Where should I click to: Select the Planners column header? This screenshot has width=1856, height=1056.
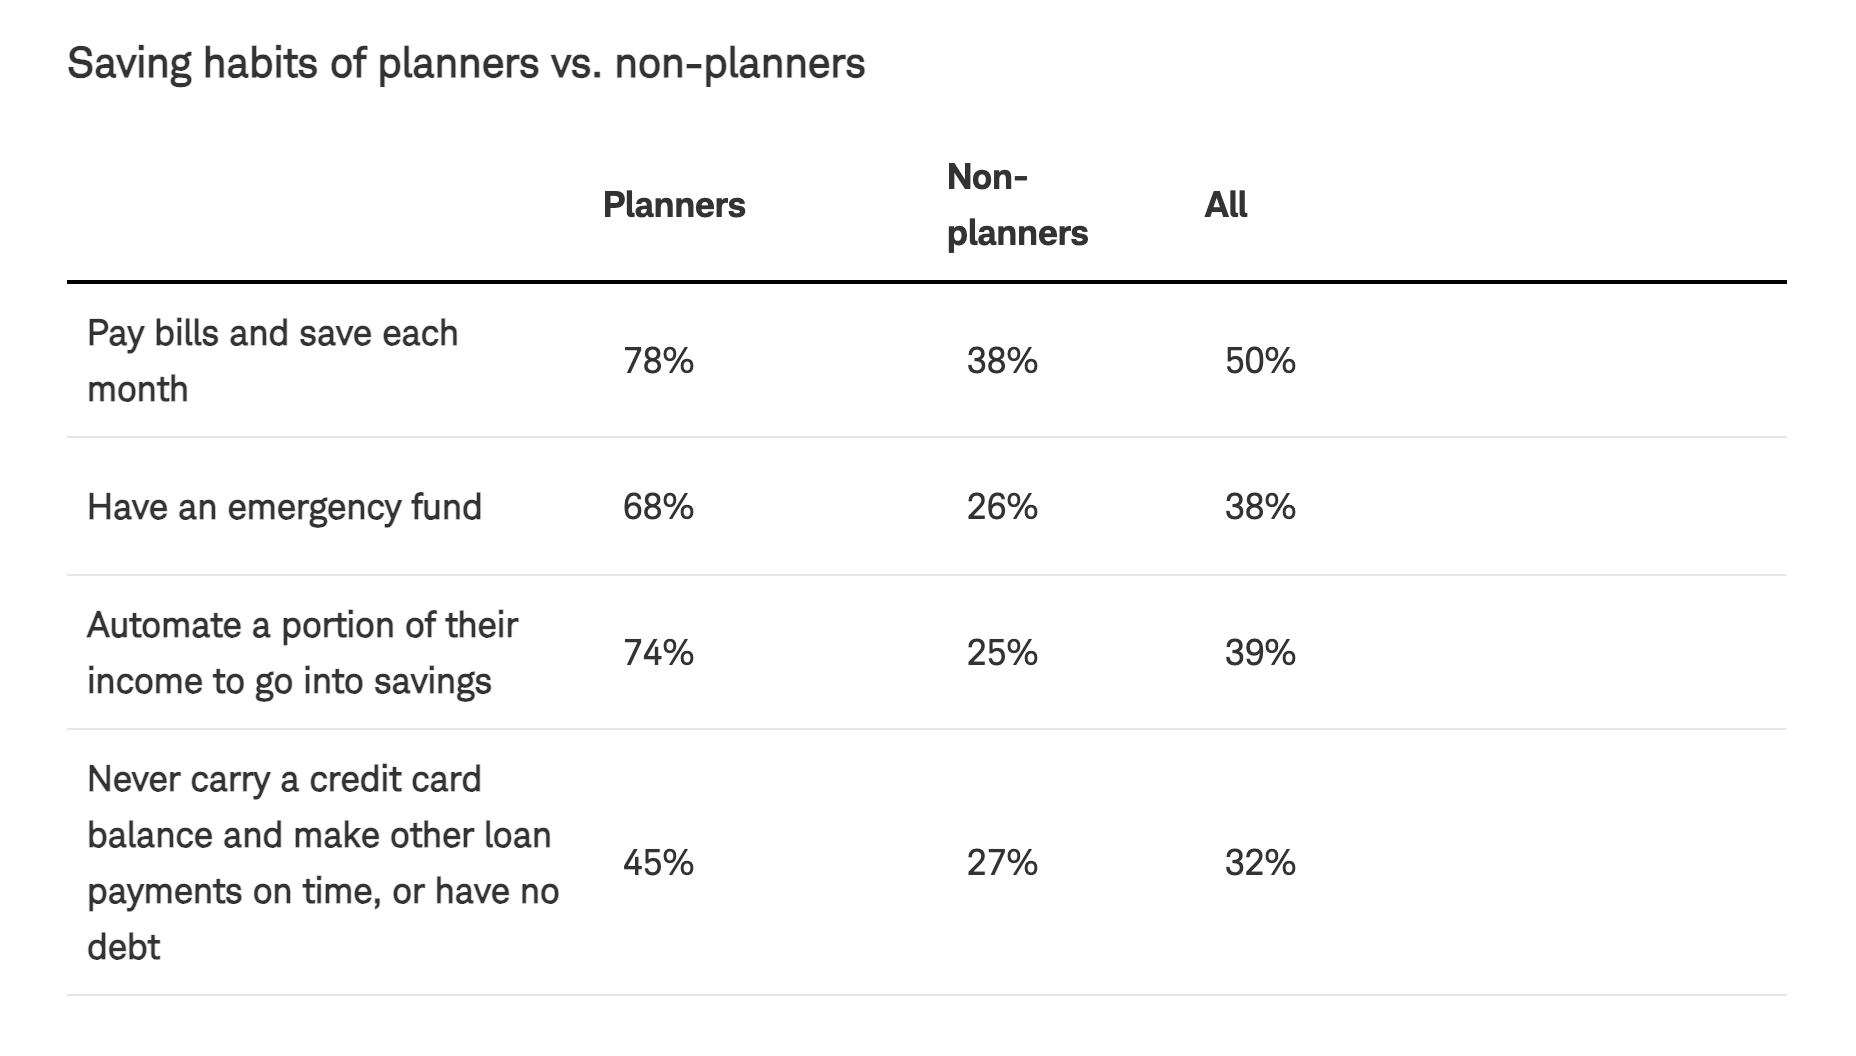coord(674,205)
